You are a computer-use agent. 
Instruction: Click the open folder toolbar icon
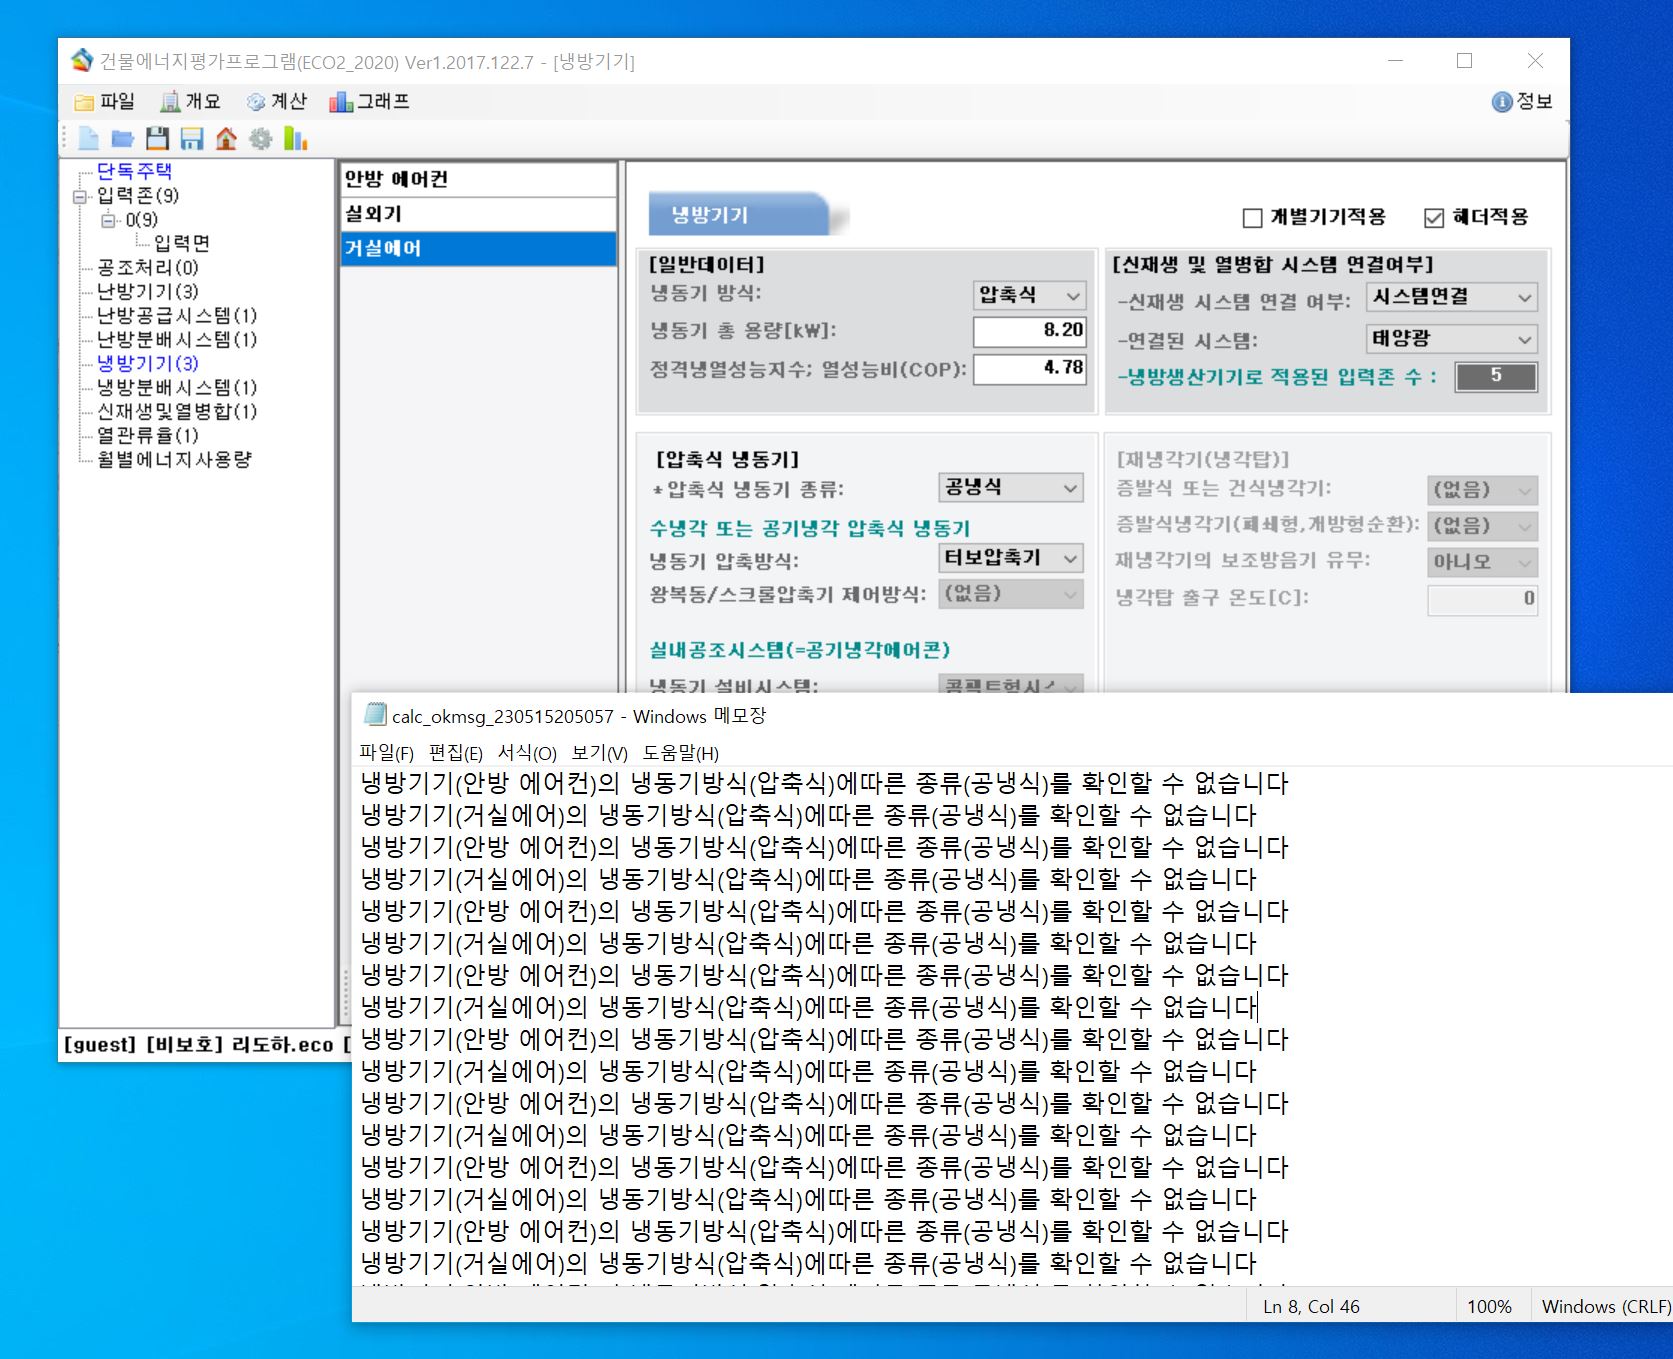(122, 139)
